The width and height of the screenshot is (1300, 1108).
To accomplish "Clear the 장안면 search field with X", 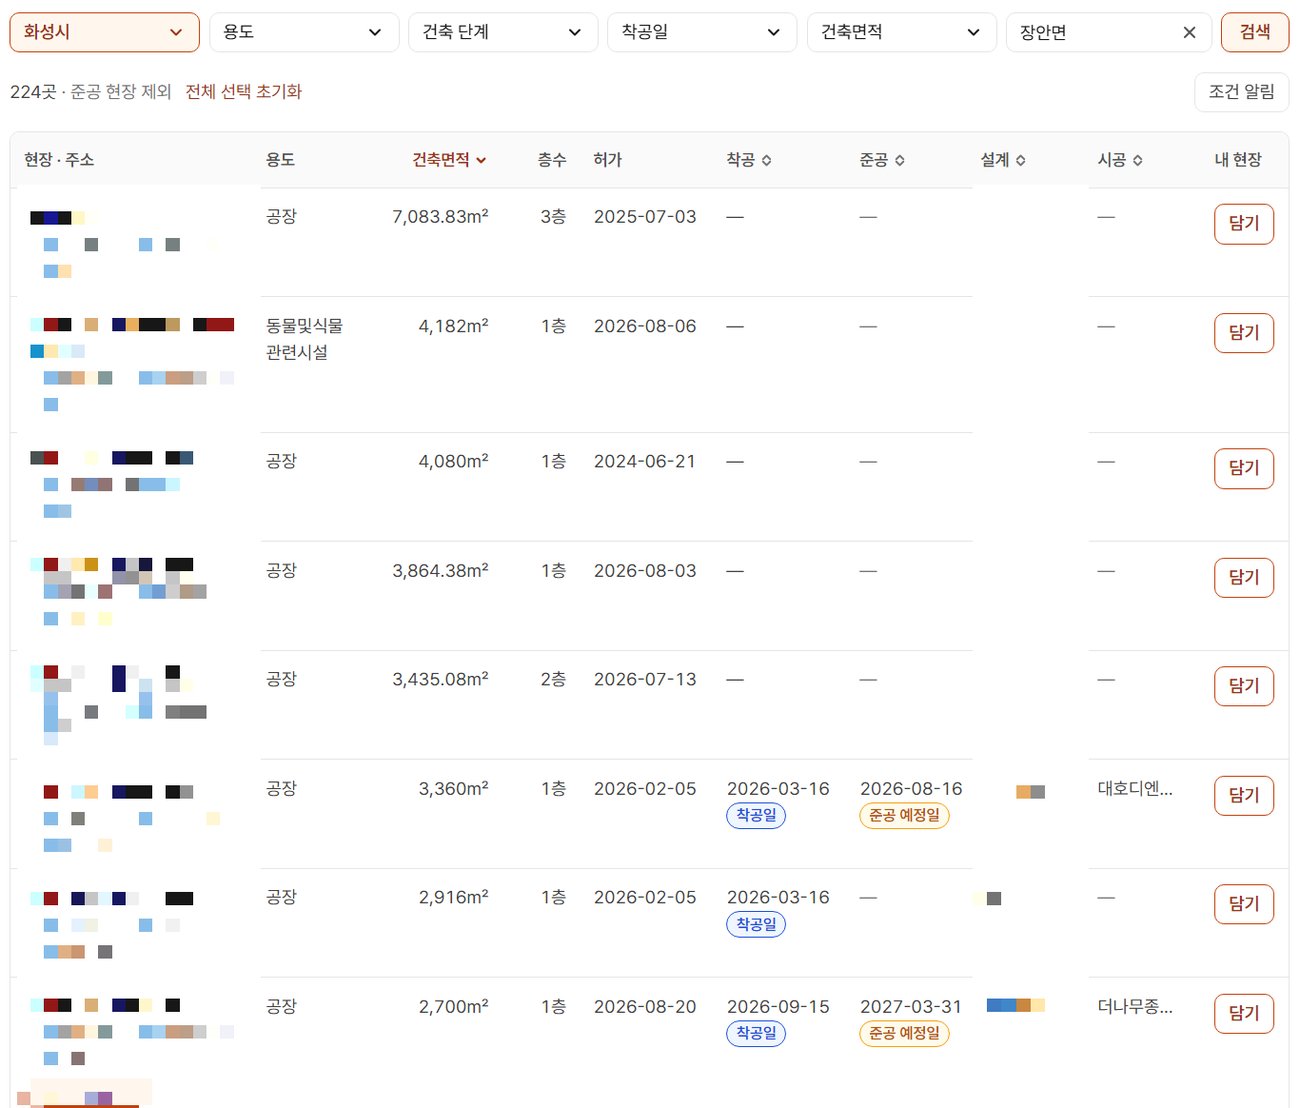I will tap(1189, 32).
